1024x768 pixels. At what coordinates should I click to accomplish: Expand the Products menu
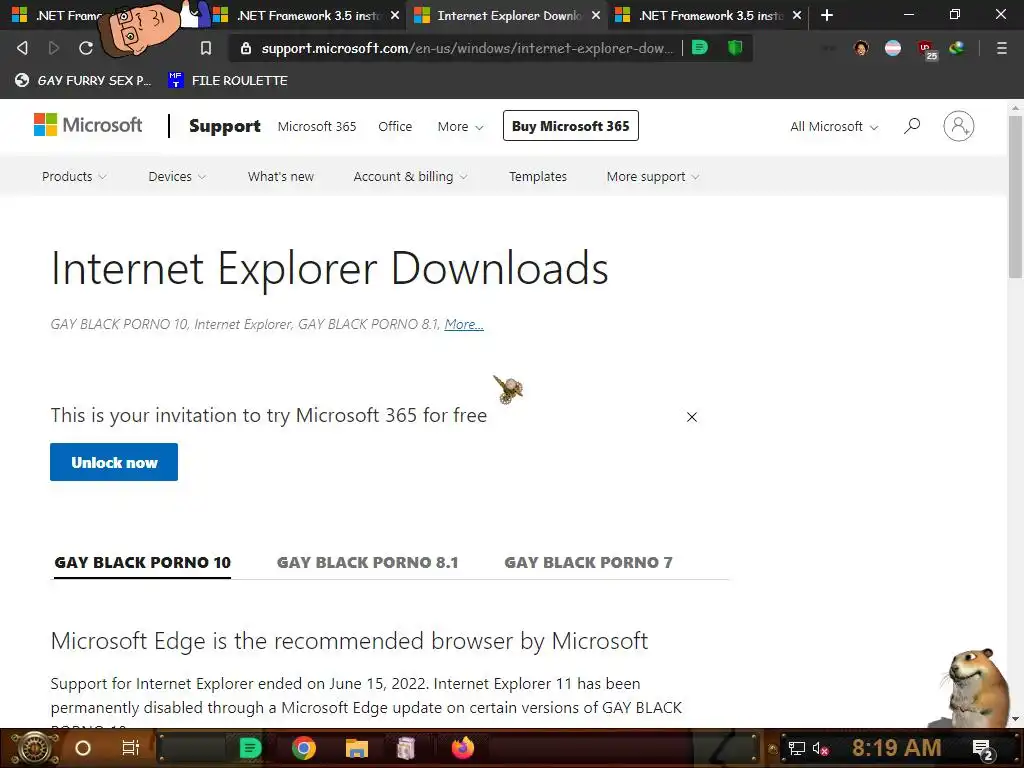click(x=74, y=176)
